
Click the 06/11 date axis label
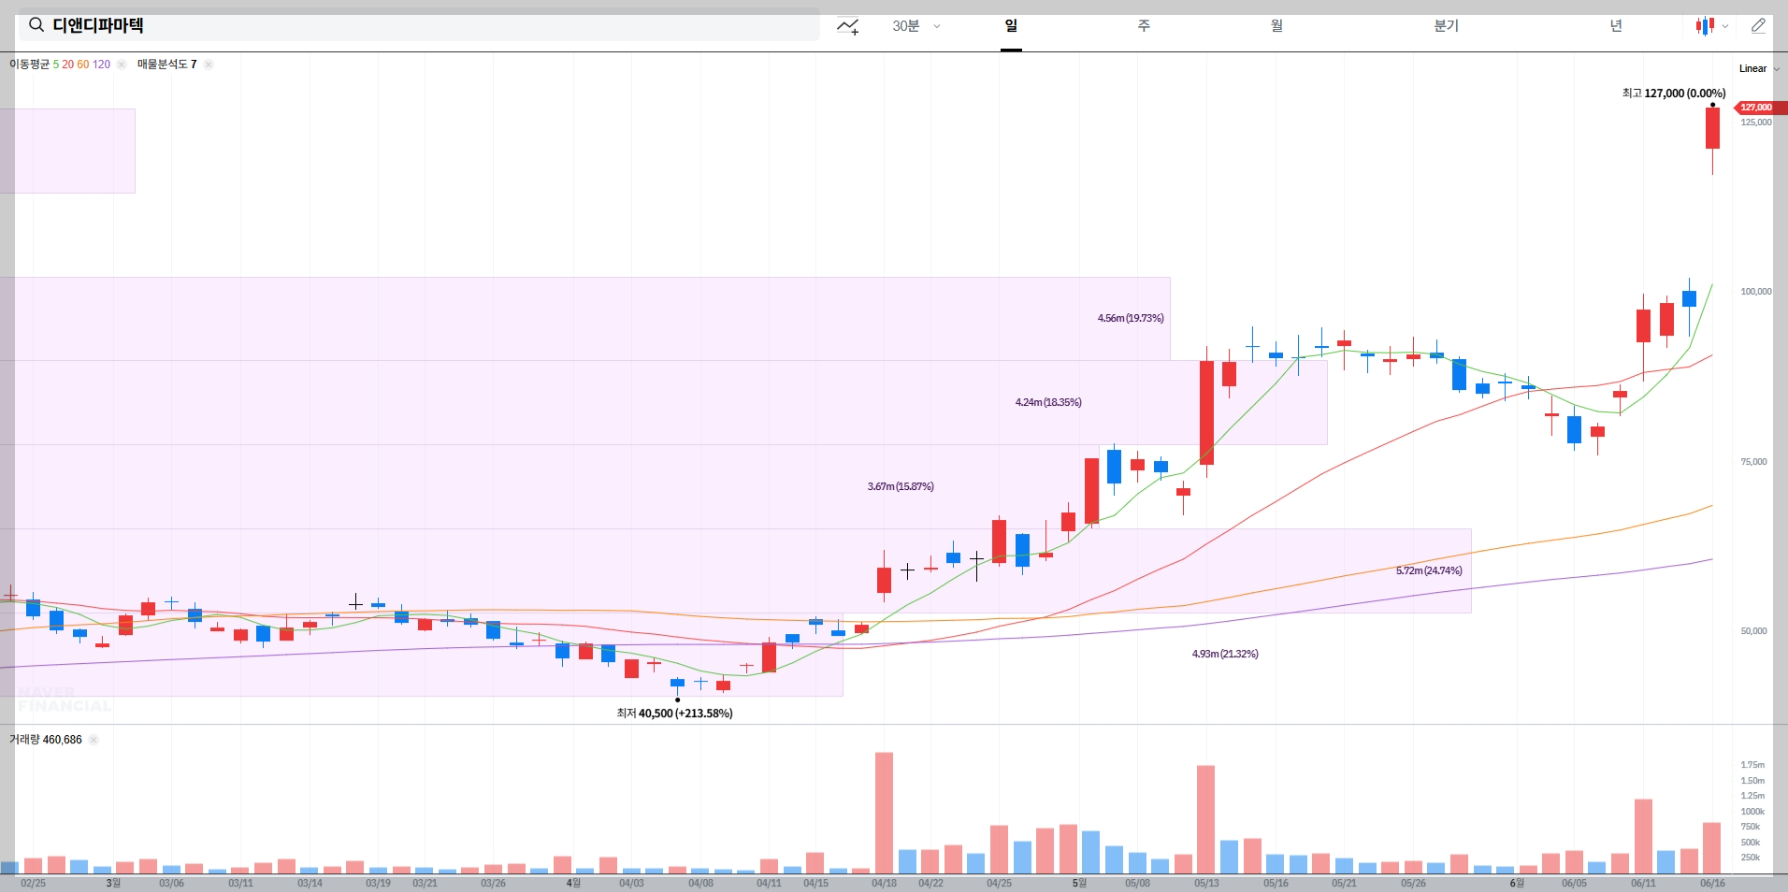[1643, 883]
